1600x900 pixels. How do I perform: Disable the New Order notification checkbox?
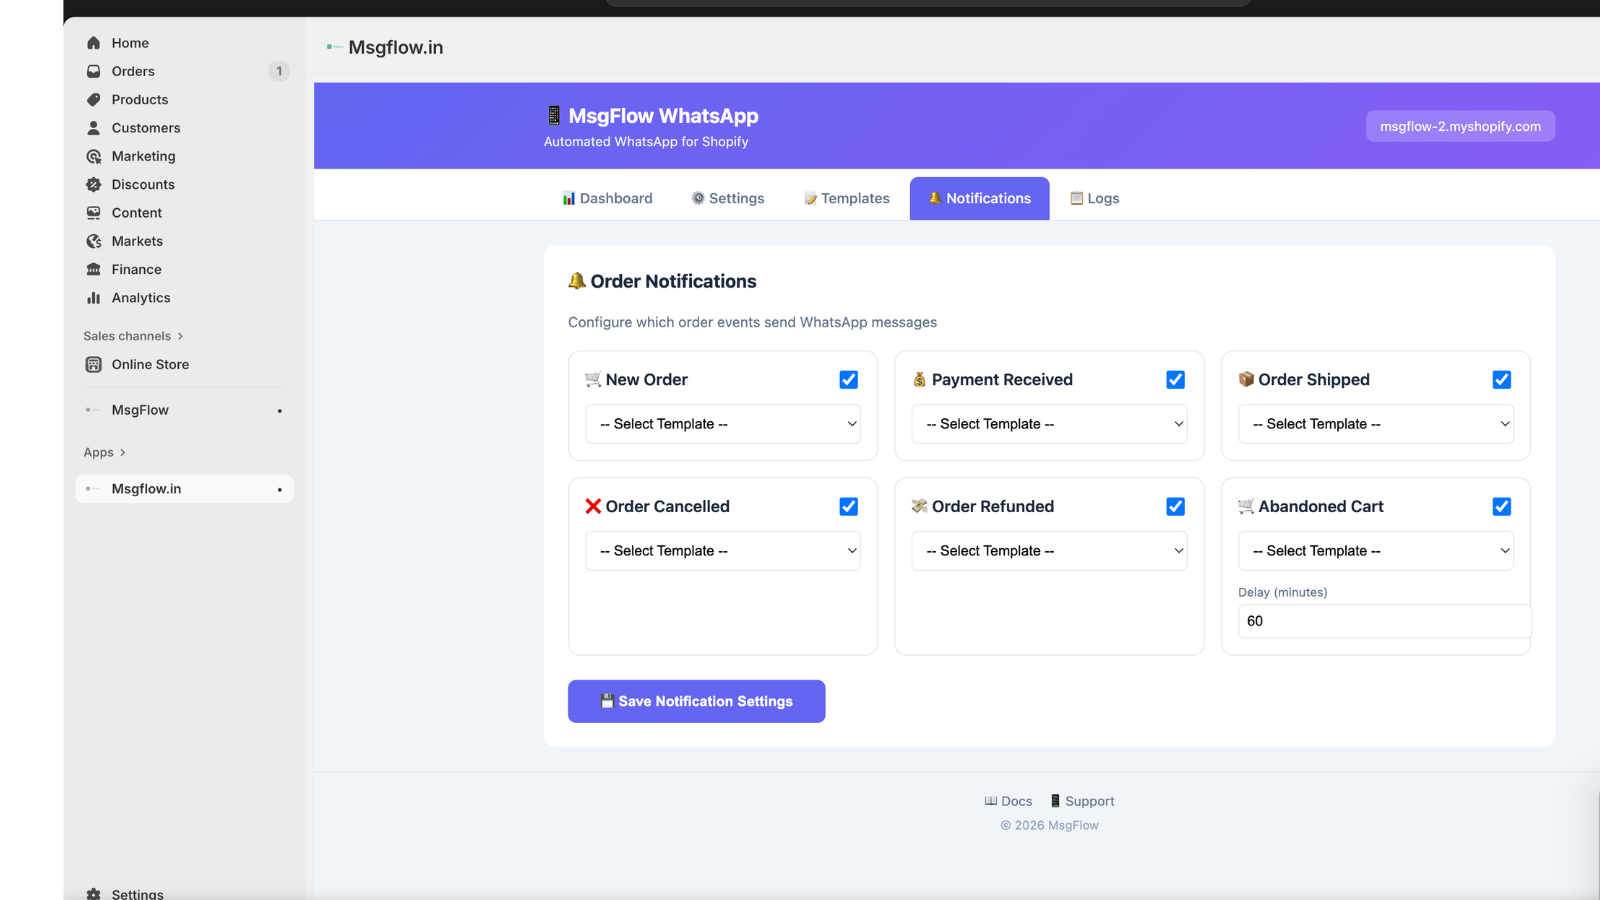849,380
